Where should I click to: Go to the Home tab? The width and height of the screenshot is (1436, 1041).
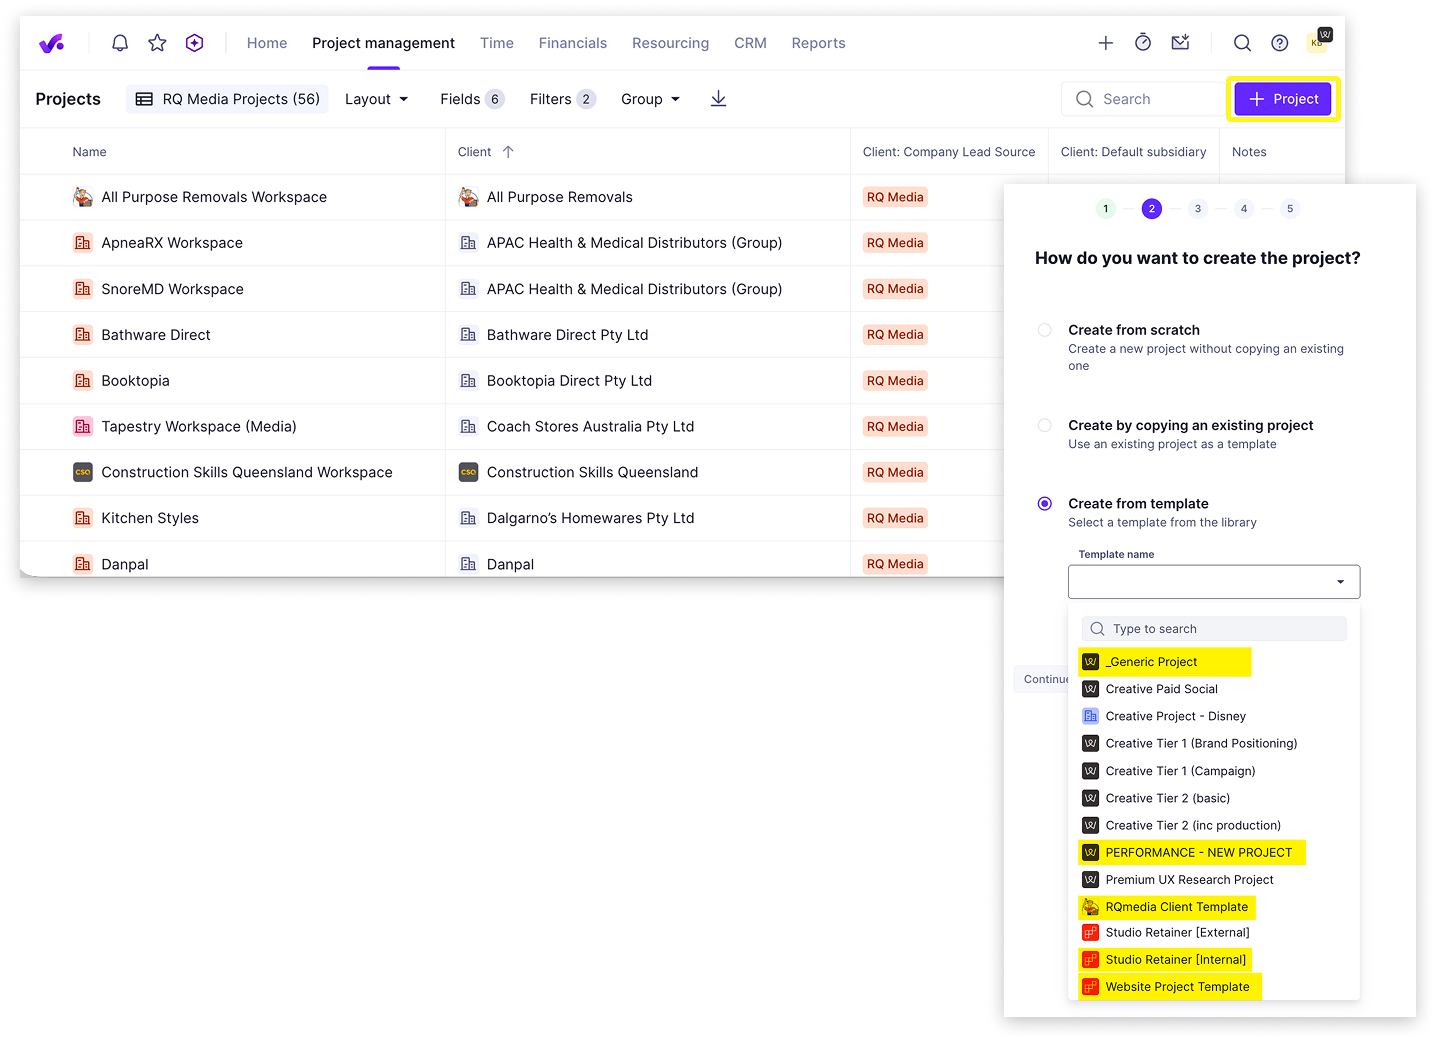(267, 43)
